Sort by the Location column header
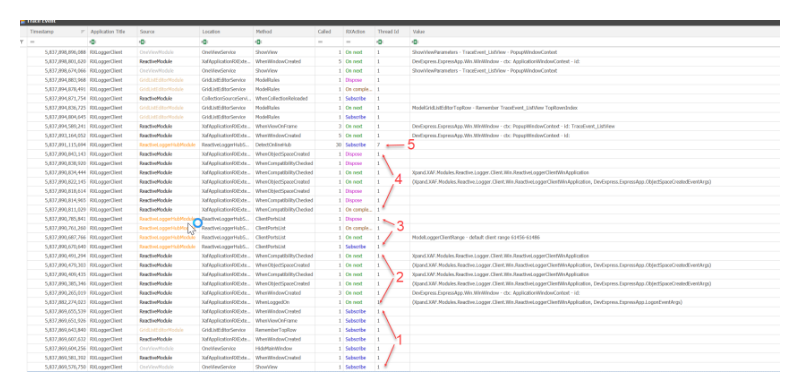This screenshot has width=800, height=392. [226, 32]
